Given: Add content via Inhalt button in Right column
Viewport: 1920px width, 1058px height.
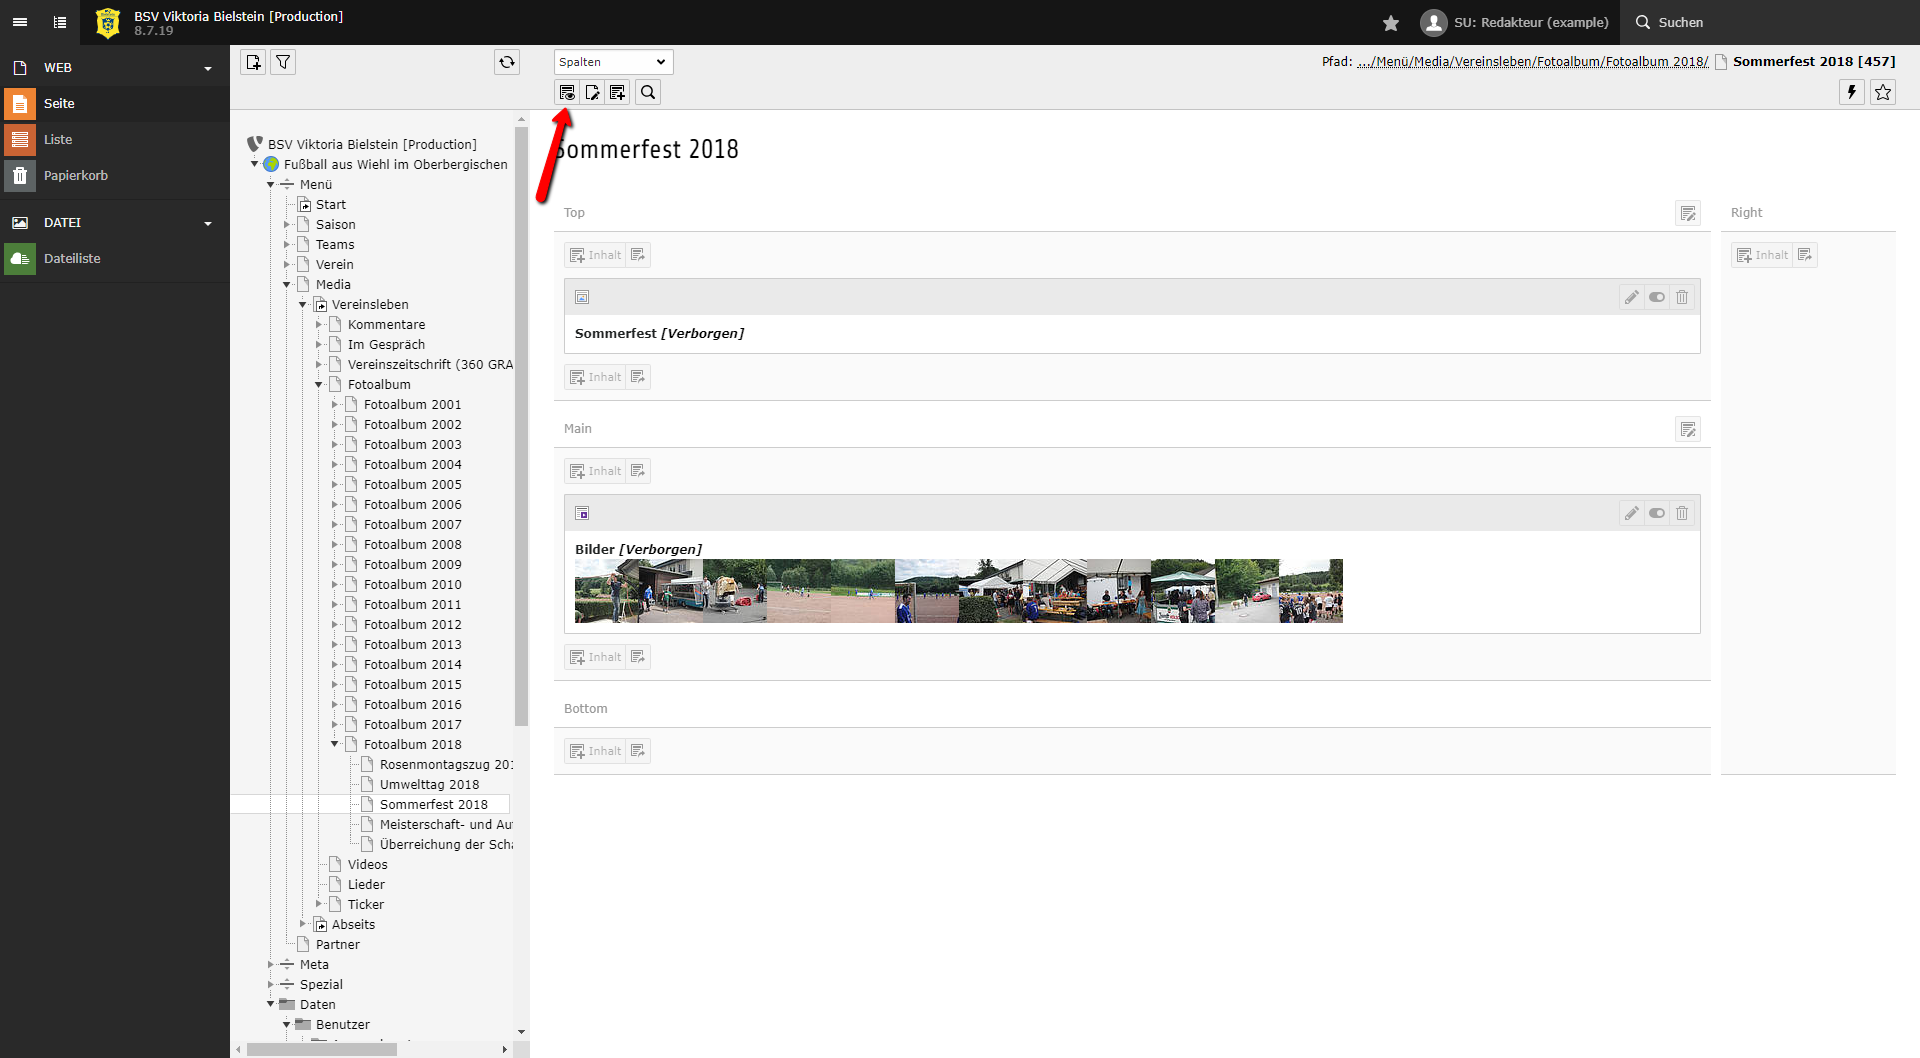Looking at the screenshot, I should coord(1761,255).
